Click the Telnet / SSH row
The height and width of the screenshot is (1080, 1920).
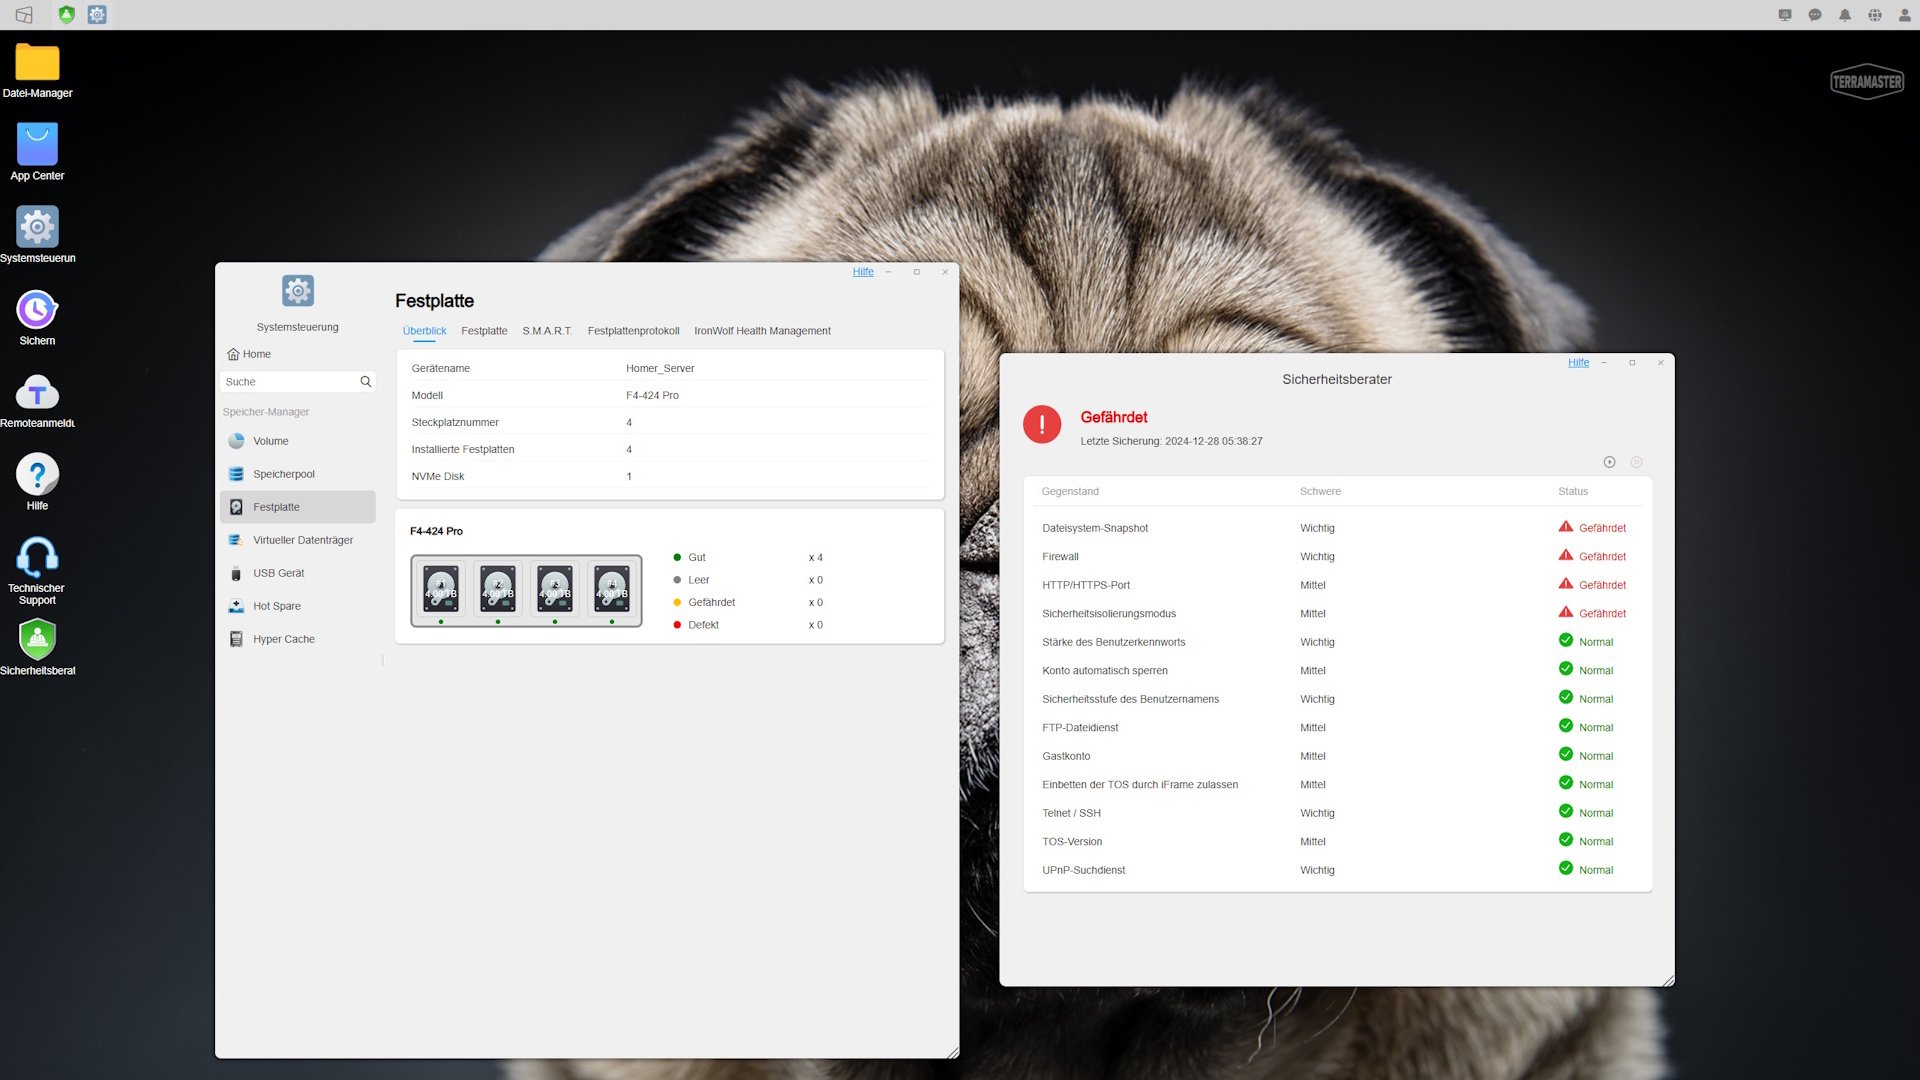click(1337, 813)
